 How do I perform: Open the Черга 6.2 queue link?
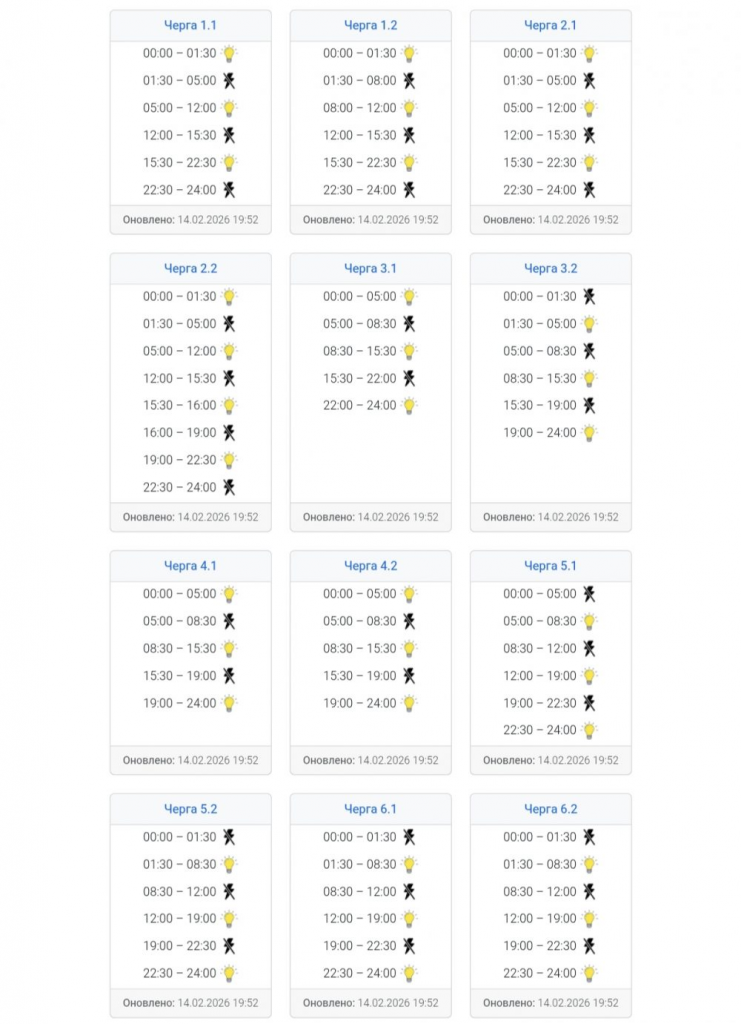(550, 809)
